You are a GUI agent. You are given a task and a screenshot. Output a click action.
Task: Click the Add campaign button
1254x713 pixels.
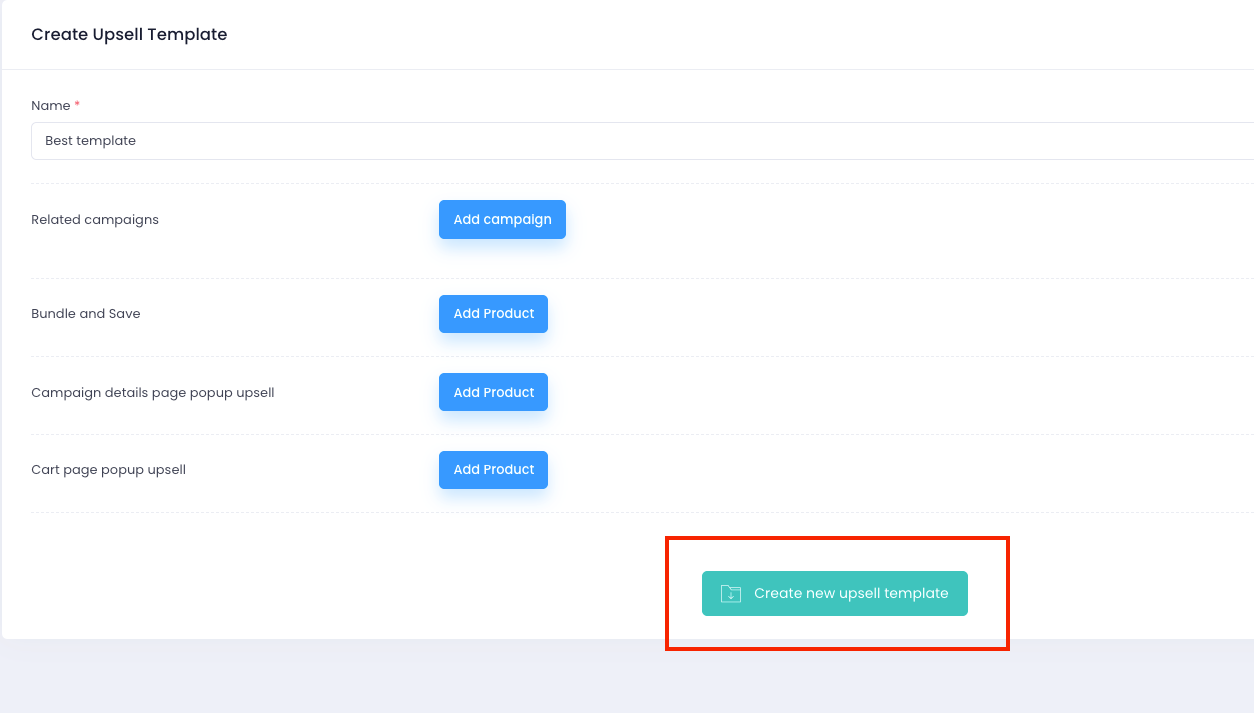click(502, 219)
